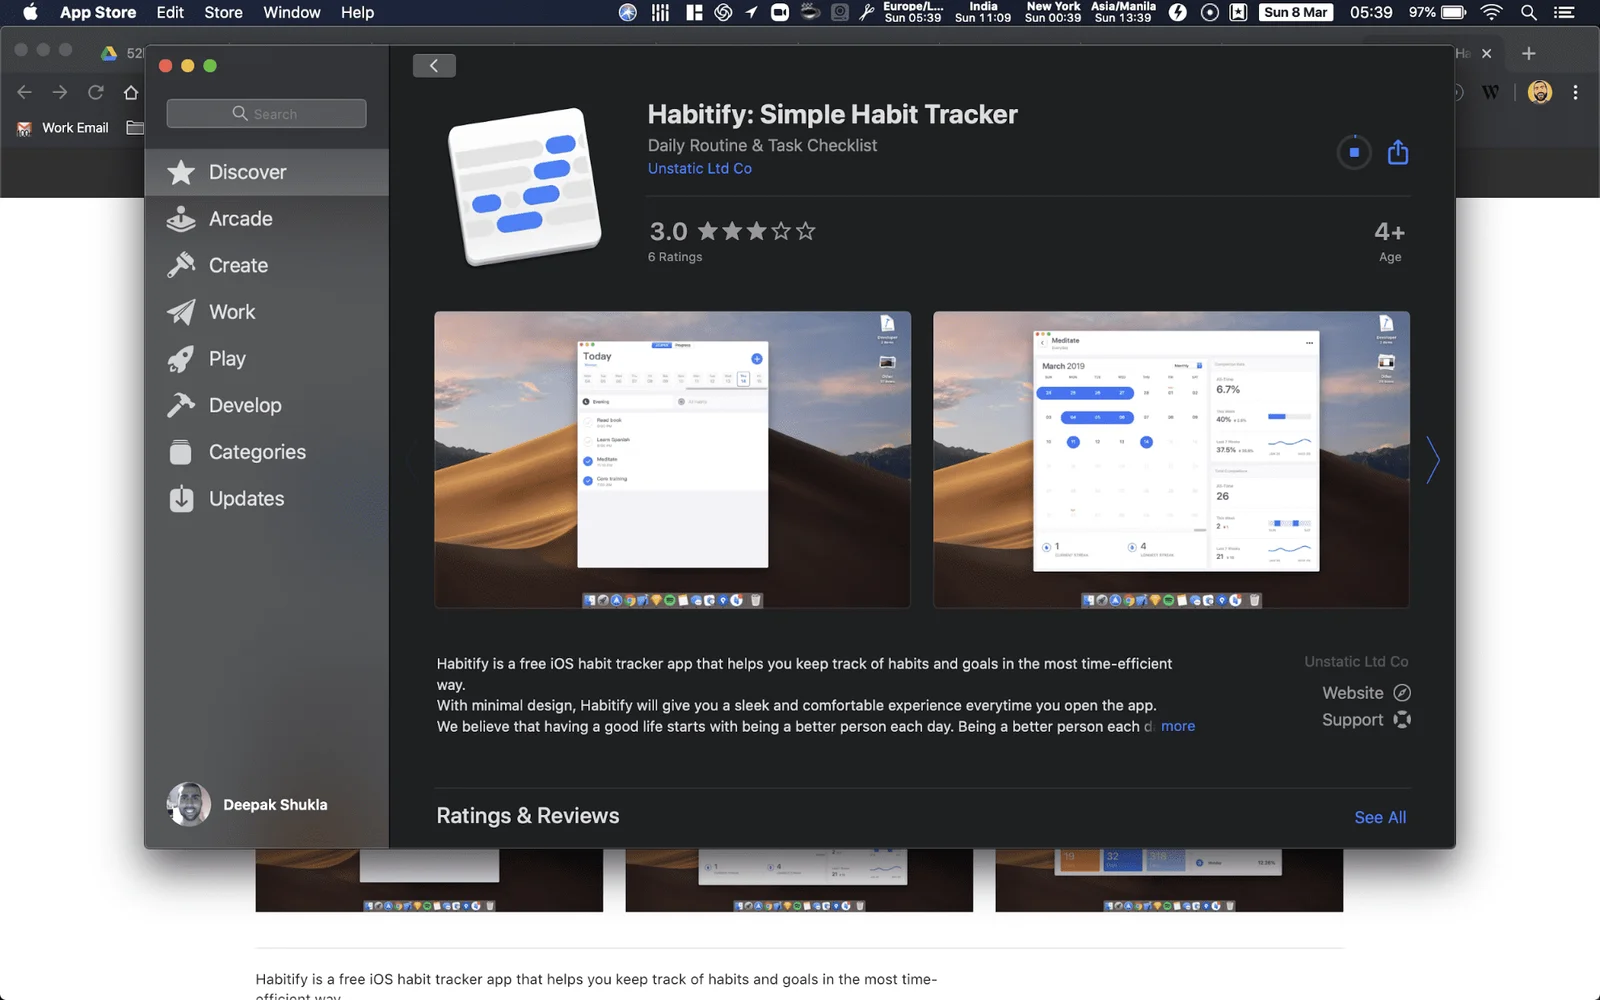Screen dimensions: 1600x1000
Task: Open the Sun 8 Mar date widget
Action: [x=1296, y=12]
